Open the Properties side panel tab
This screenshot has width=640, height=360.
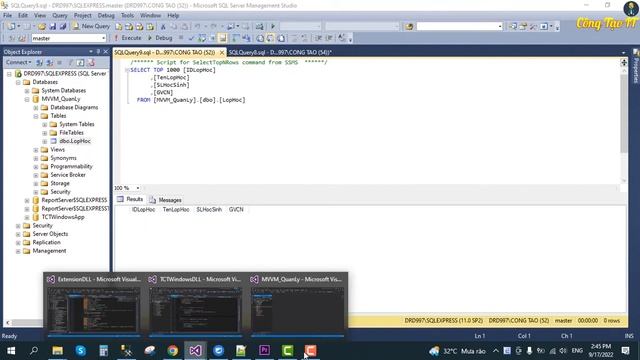click(636, 67)
